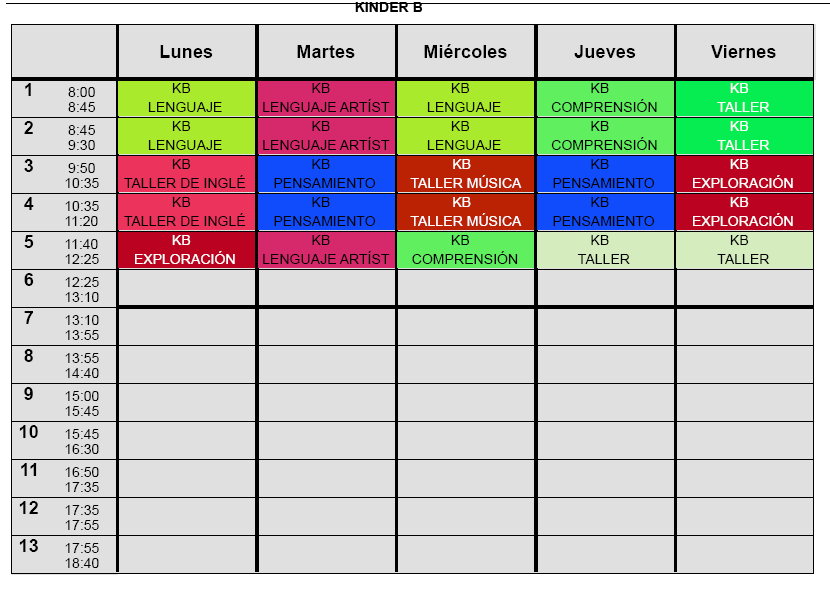Image resolution: width=830 pixels, height=589 pixels.
Task: Select Jueves period 1 COMPRENSIÓN cell
Action: (x=605, y=98)
